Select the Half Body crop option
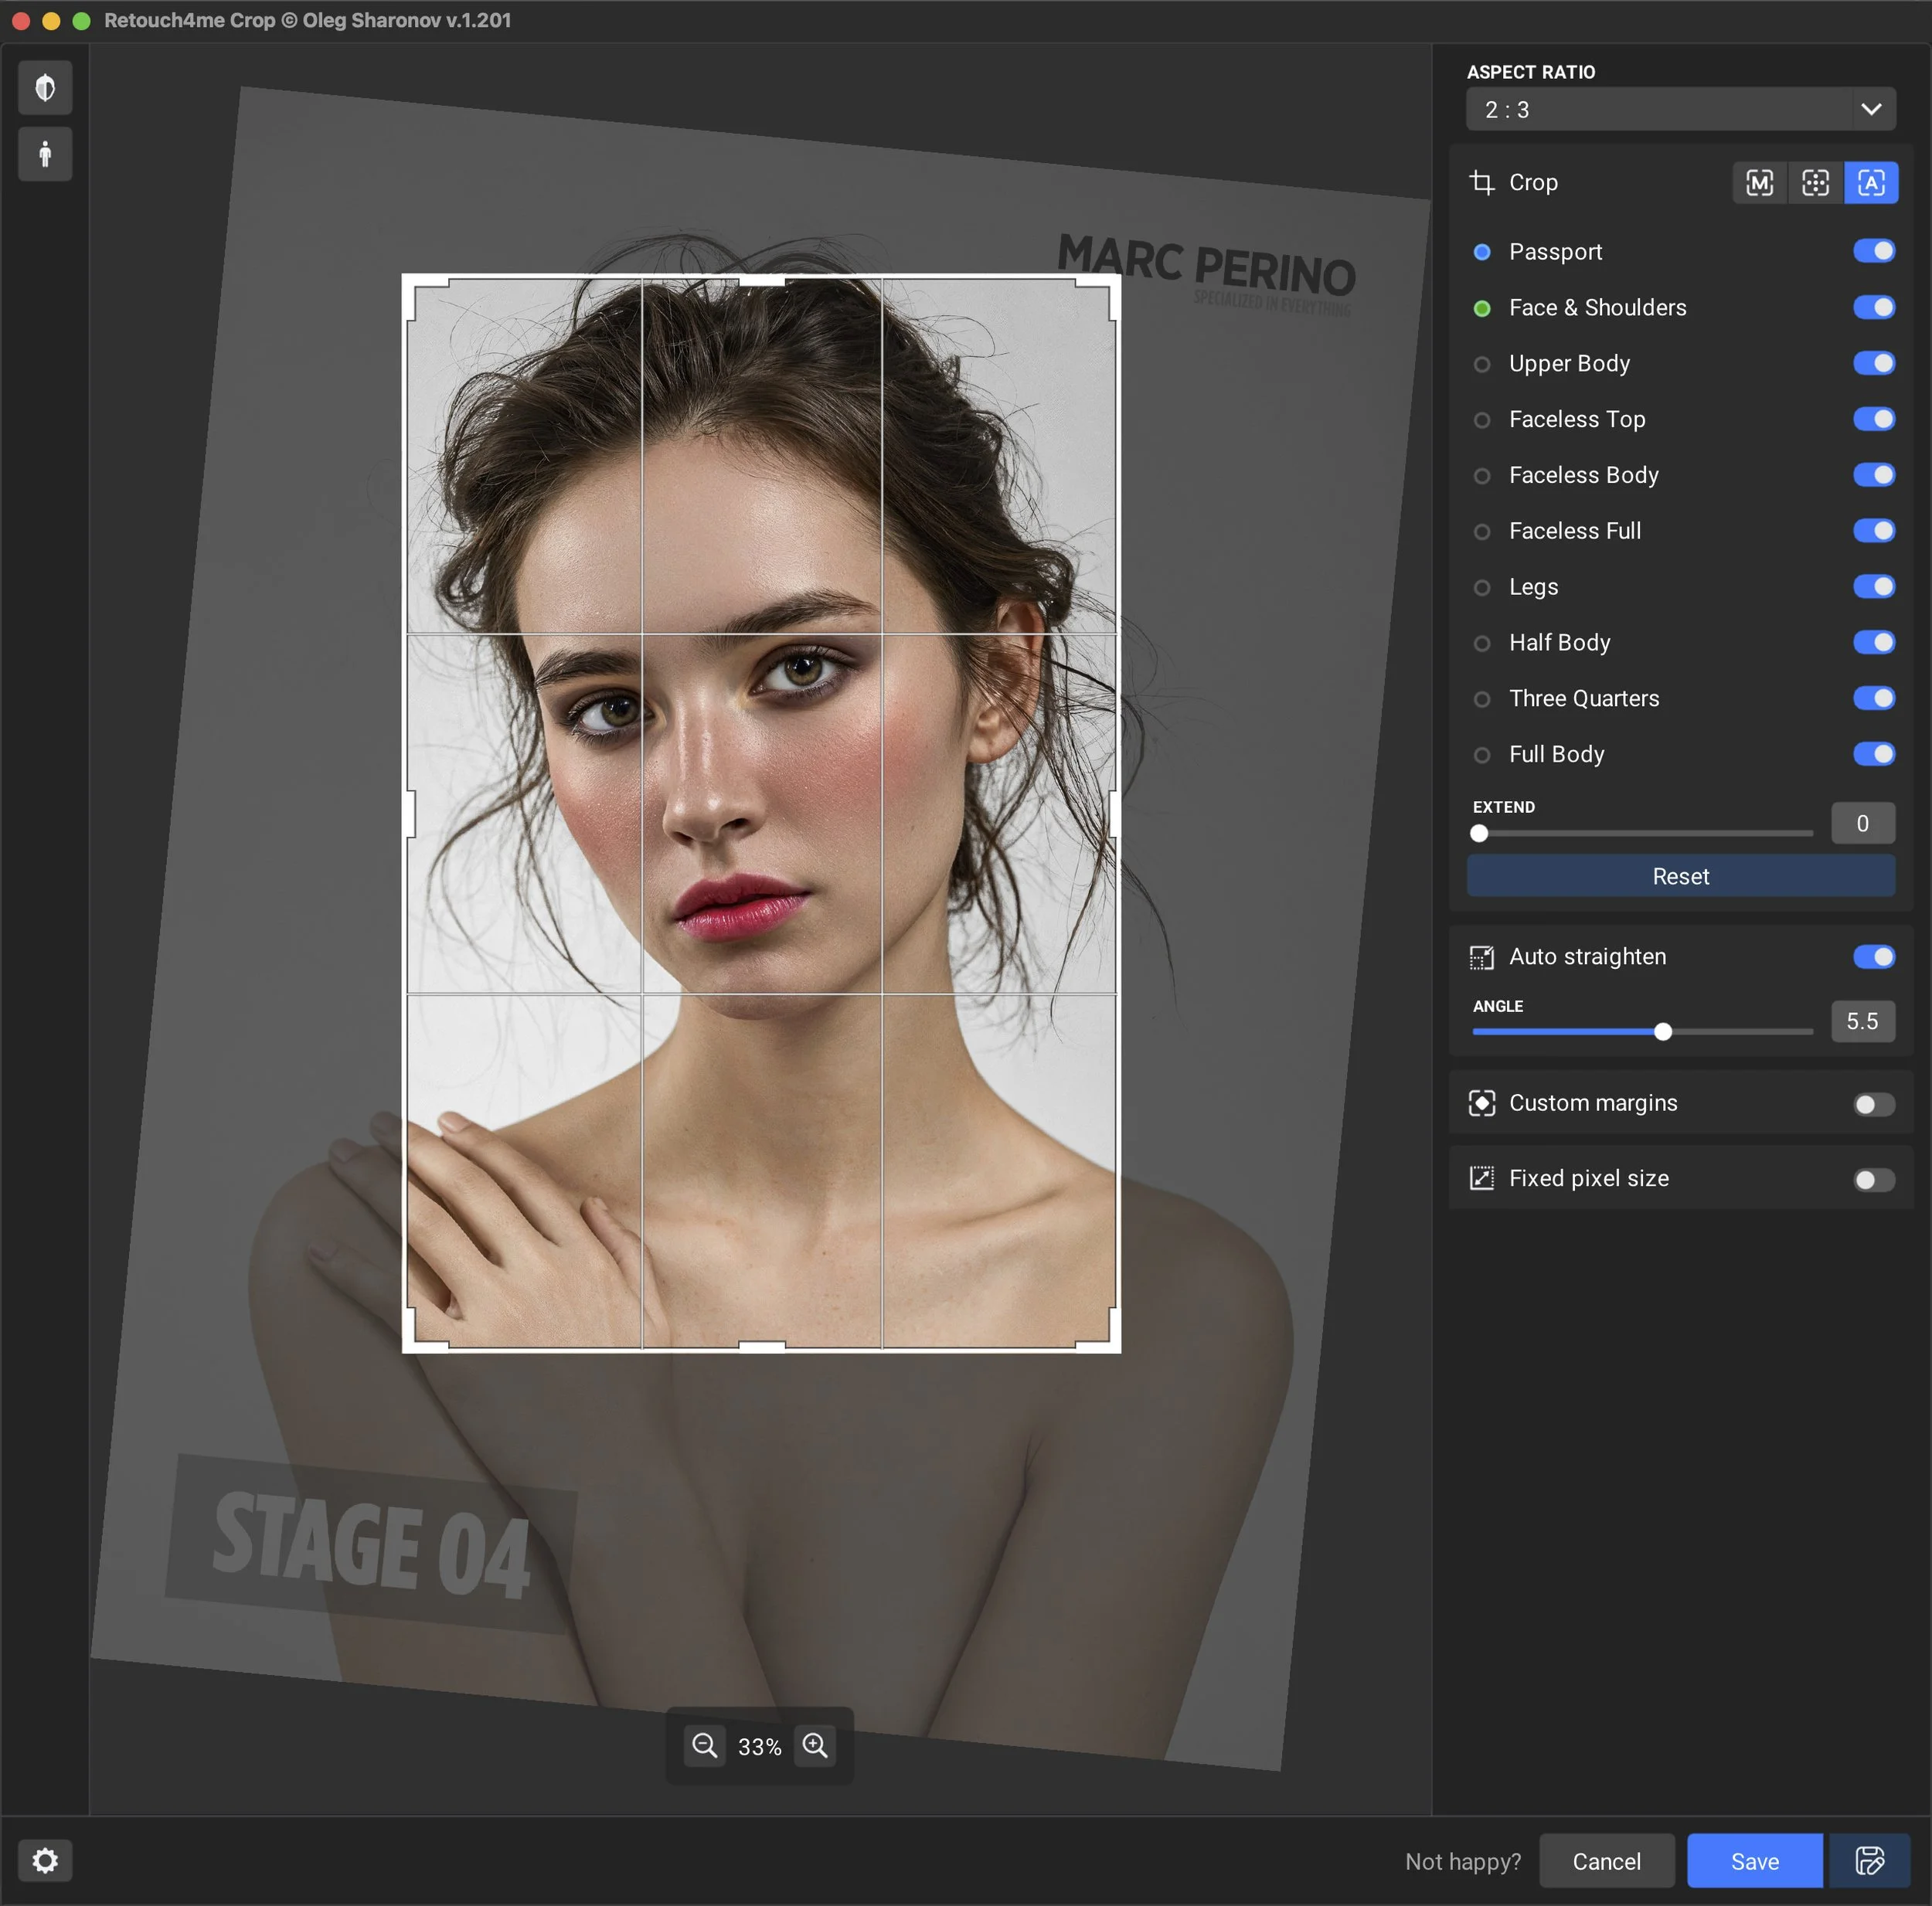Screen dimensions: 1932x1906 (1559, 642)
